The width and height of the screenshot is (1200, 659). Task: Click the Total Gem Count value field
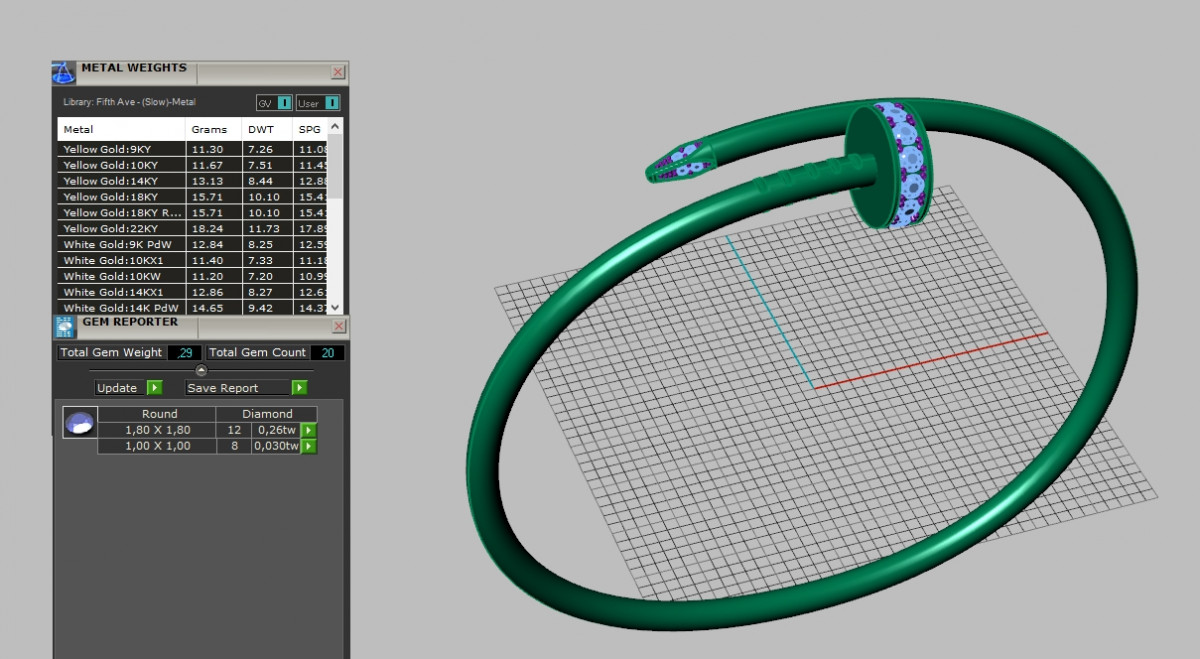pos(327,353)
